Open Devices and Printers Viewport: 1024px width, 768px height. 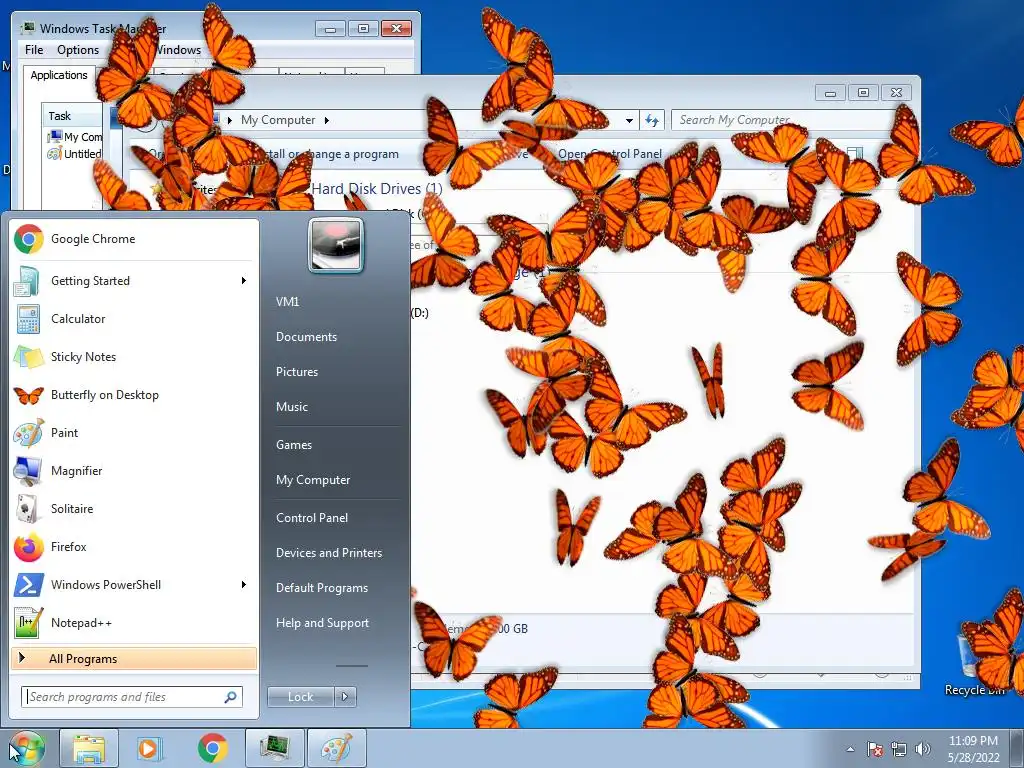(x=329, y=553)
